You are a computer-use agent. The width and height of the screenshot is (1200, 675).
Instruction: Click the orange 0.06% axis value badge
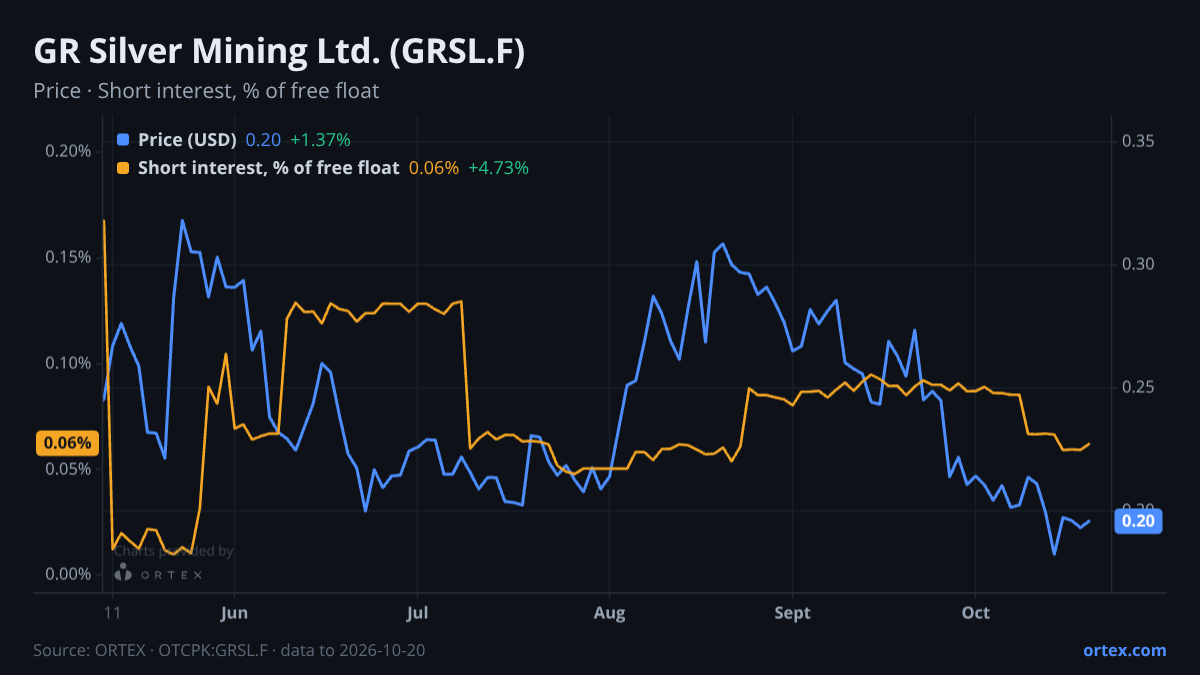coord(68,443)
